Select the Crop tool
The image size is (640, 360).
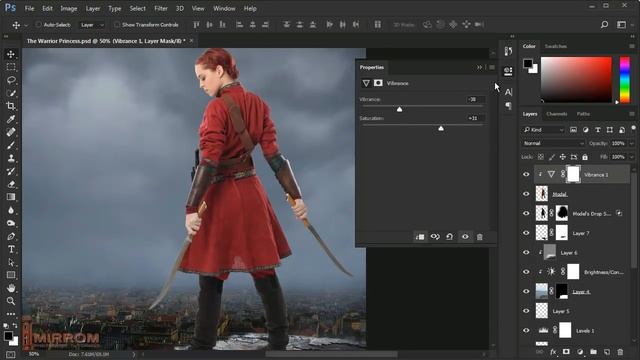pos(11,106)
